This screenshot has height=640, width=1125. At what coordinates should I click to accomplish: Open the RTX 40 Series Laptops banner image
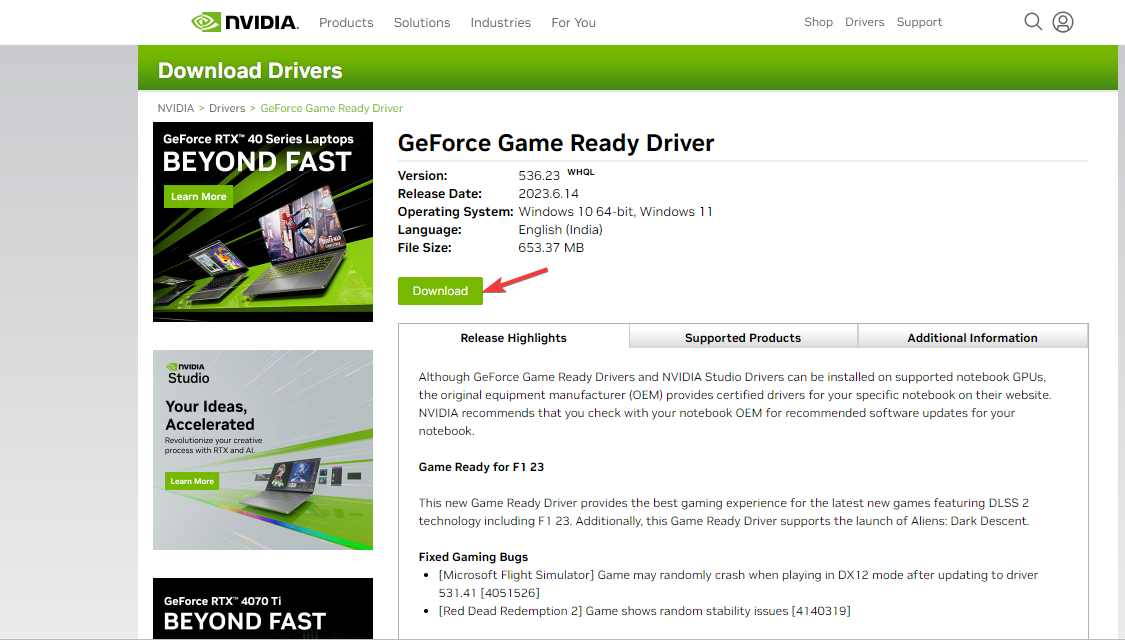[x=263, y=222]
